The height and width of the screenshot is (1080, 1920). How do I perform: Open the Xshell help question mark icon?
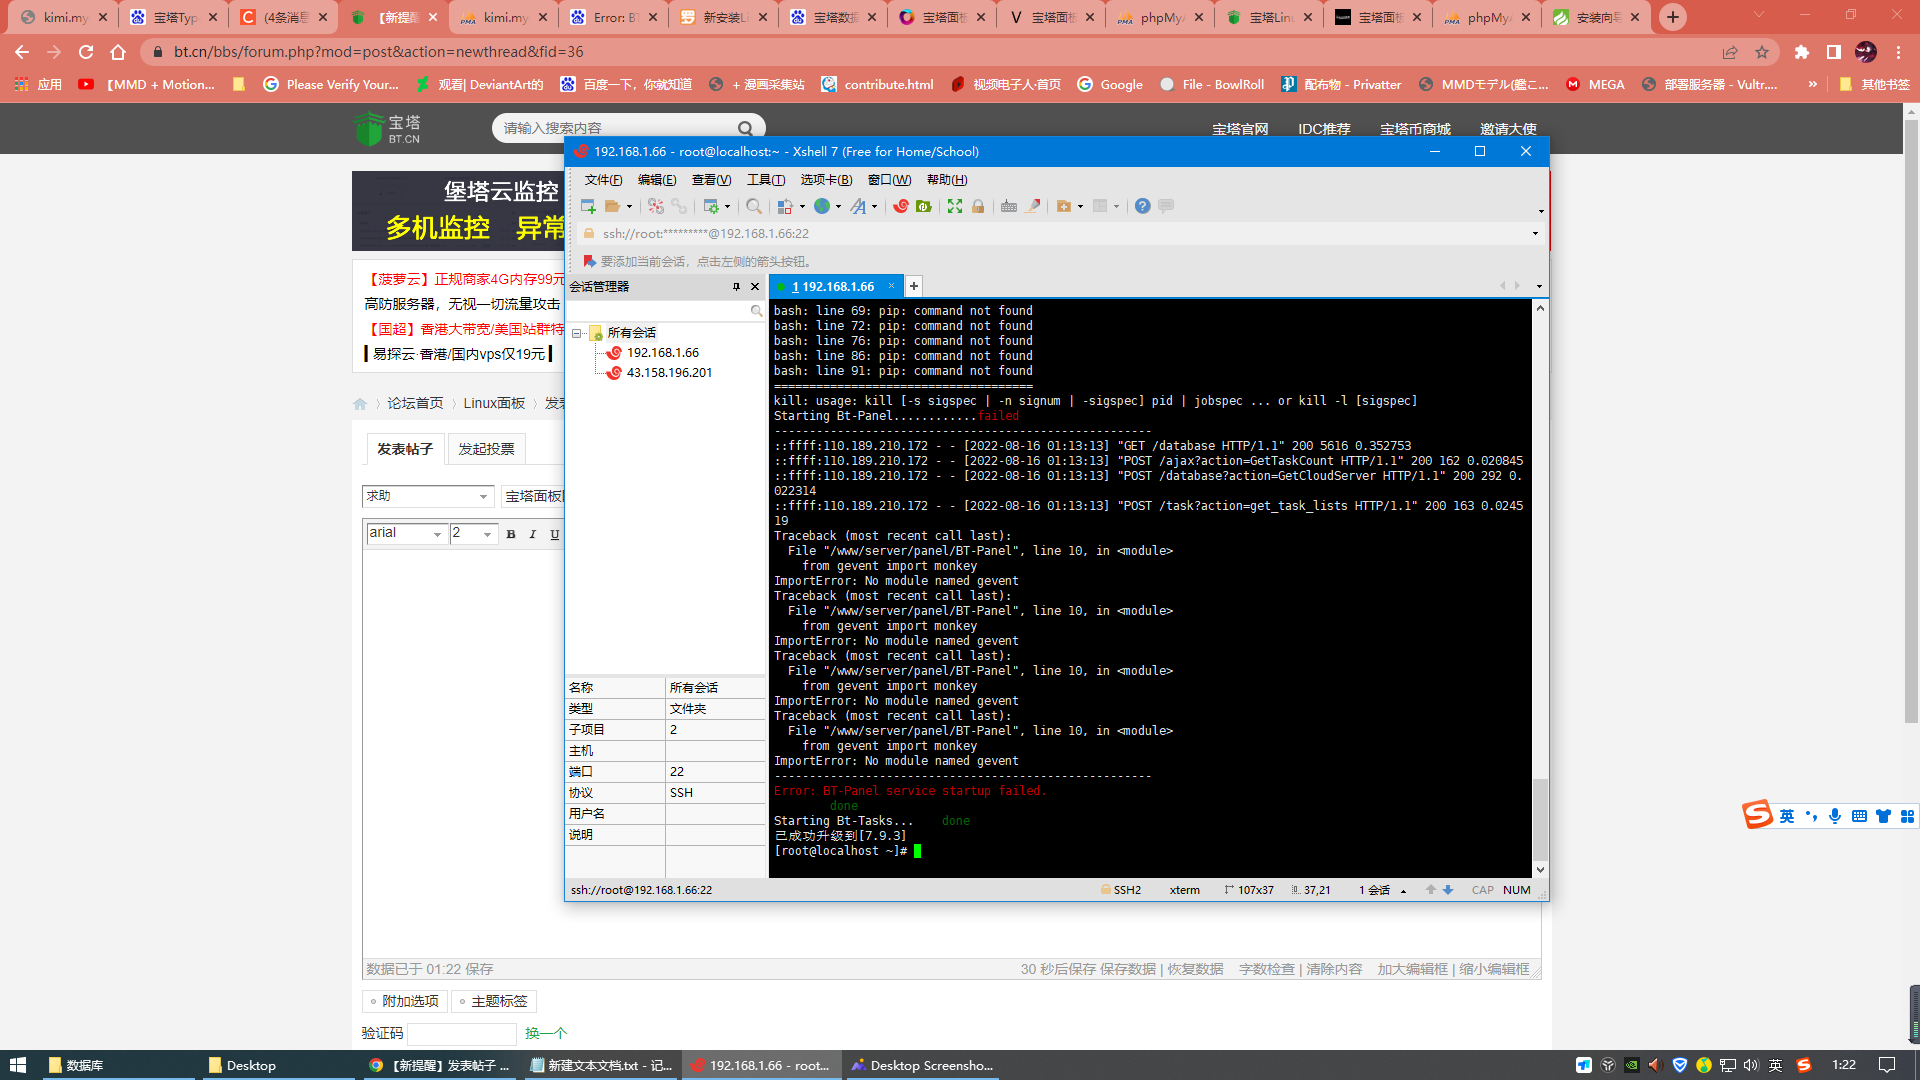point(1142,206)
